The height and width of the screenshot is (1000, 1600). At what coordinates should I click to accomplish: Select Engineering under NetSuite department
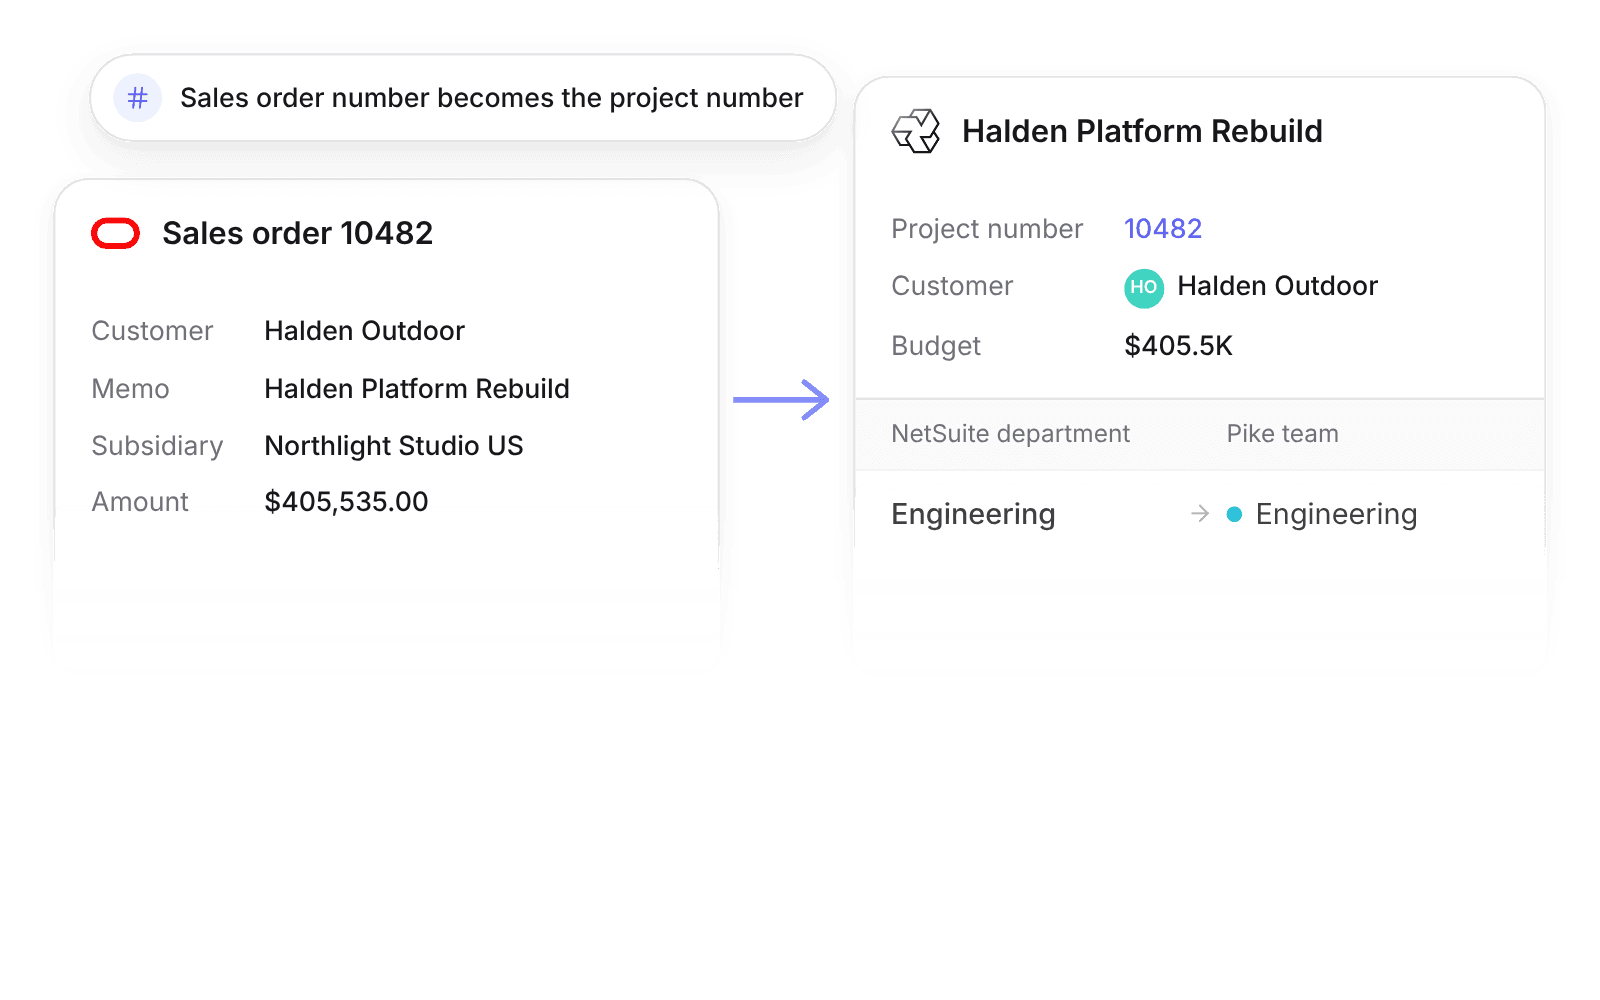(x=973, y=515)
